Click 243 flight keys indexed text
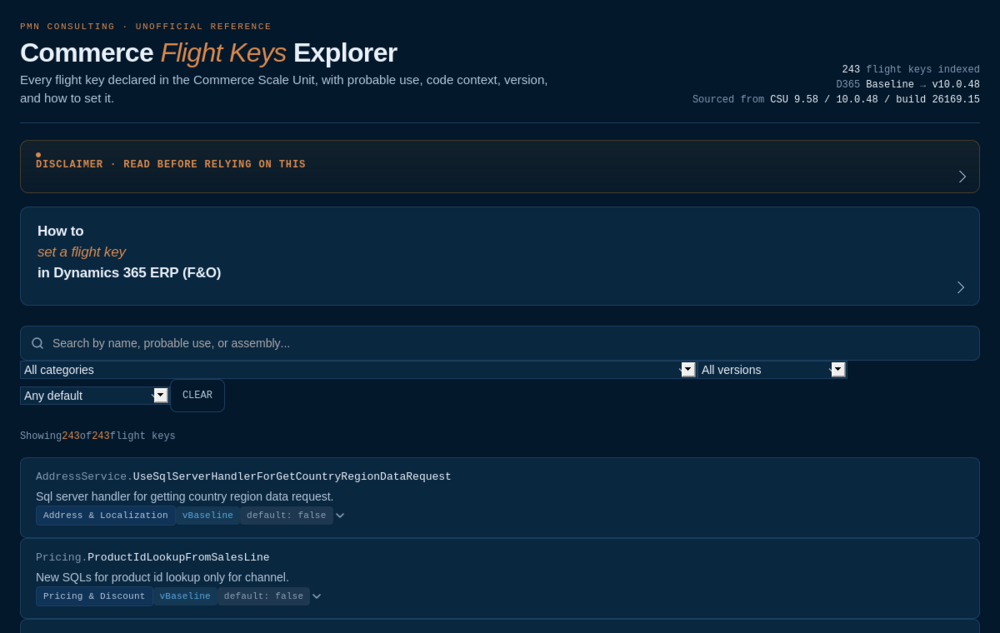The image size is (1000, 633). coord(911,69)
